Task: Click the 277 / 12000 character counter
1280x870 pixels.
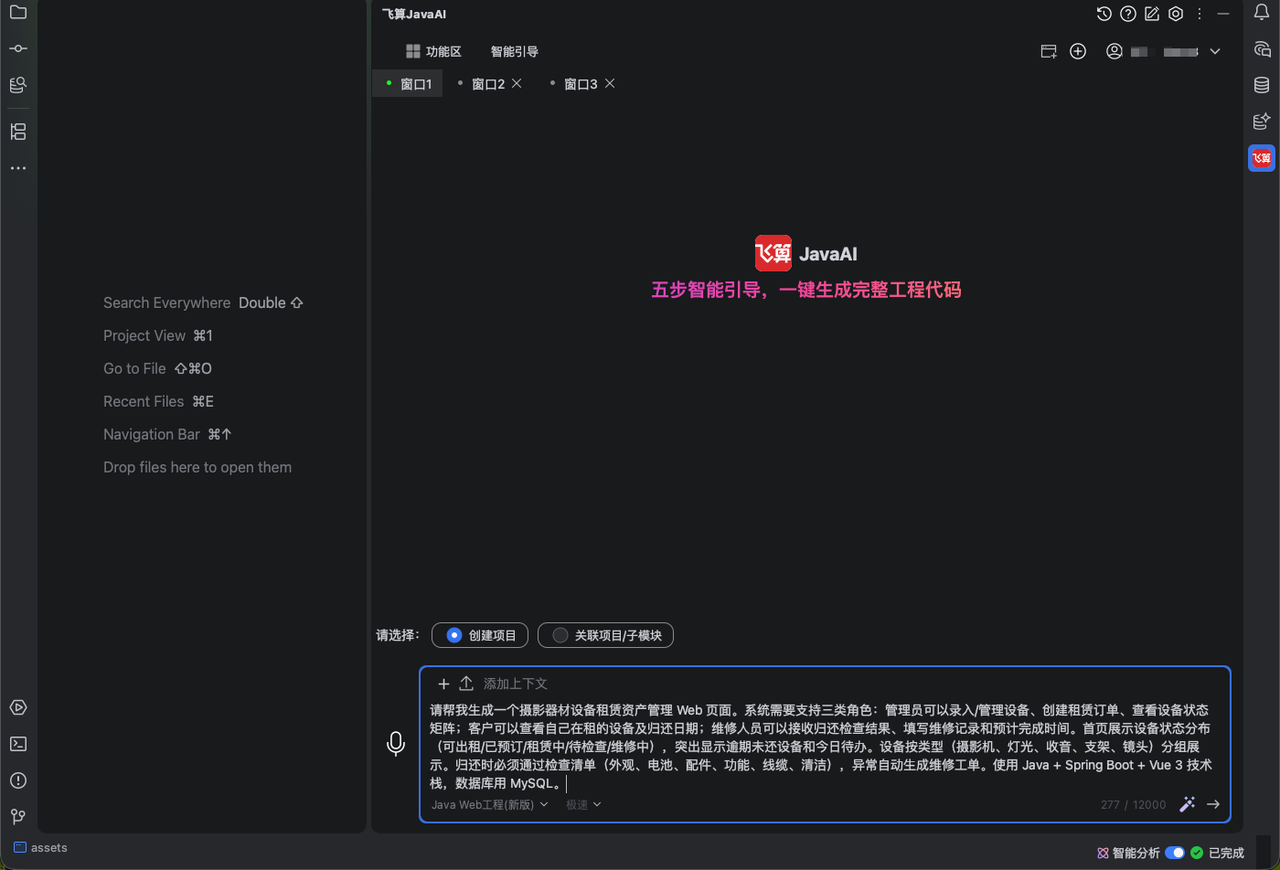Action: [x=1133, y=805]
